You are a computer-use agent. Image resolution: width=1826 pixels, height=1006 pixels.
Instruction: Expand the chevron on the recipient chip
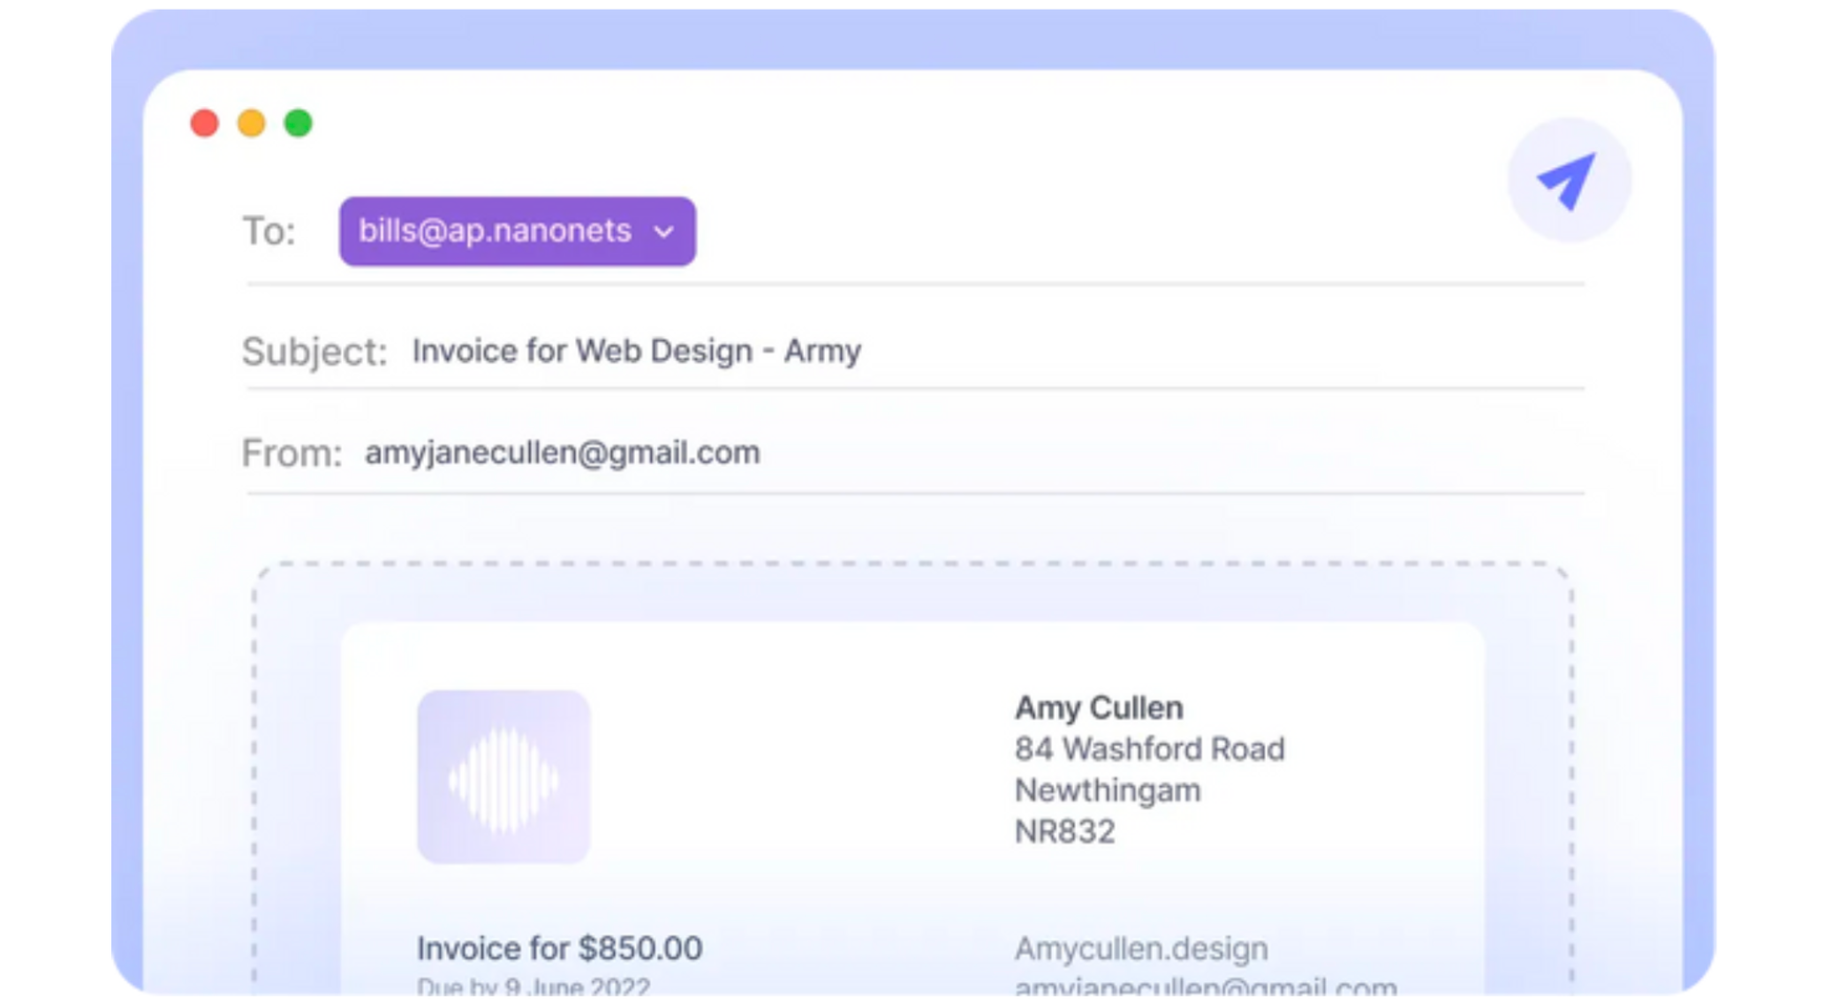pyautogui.click(x=664, y=232)
